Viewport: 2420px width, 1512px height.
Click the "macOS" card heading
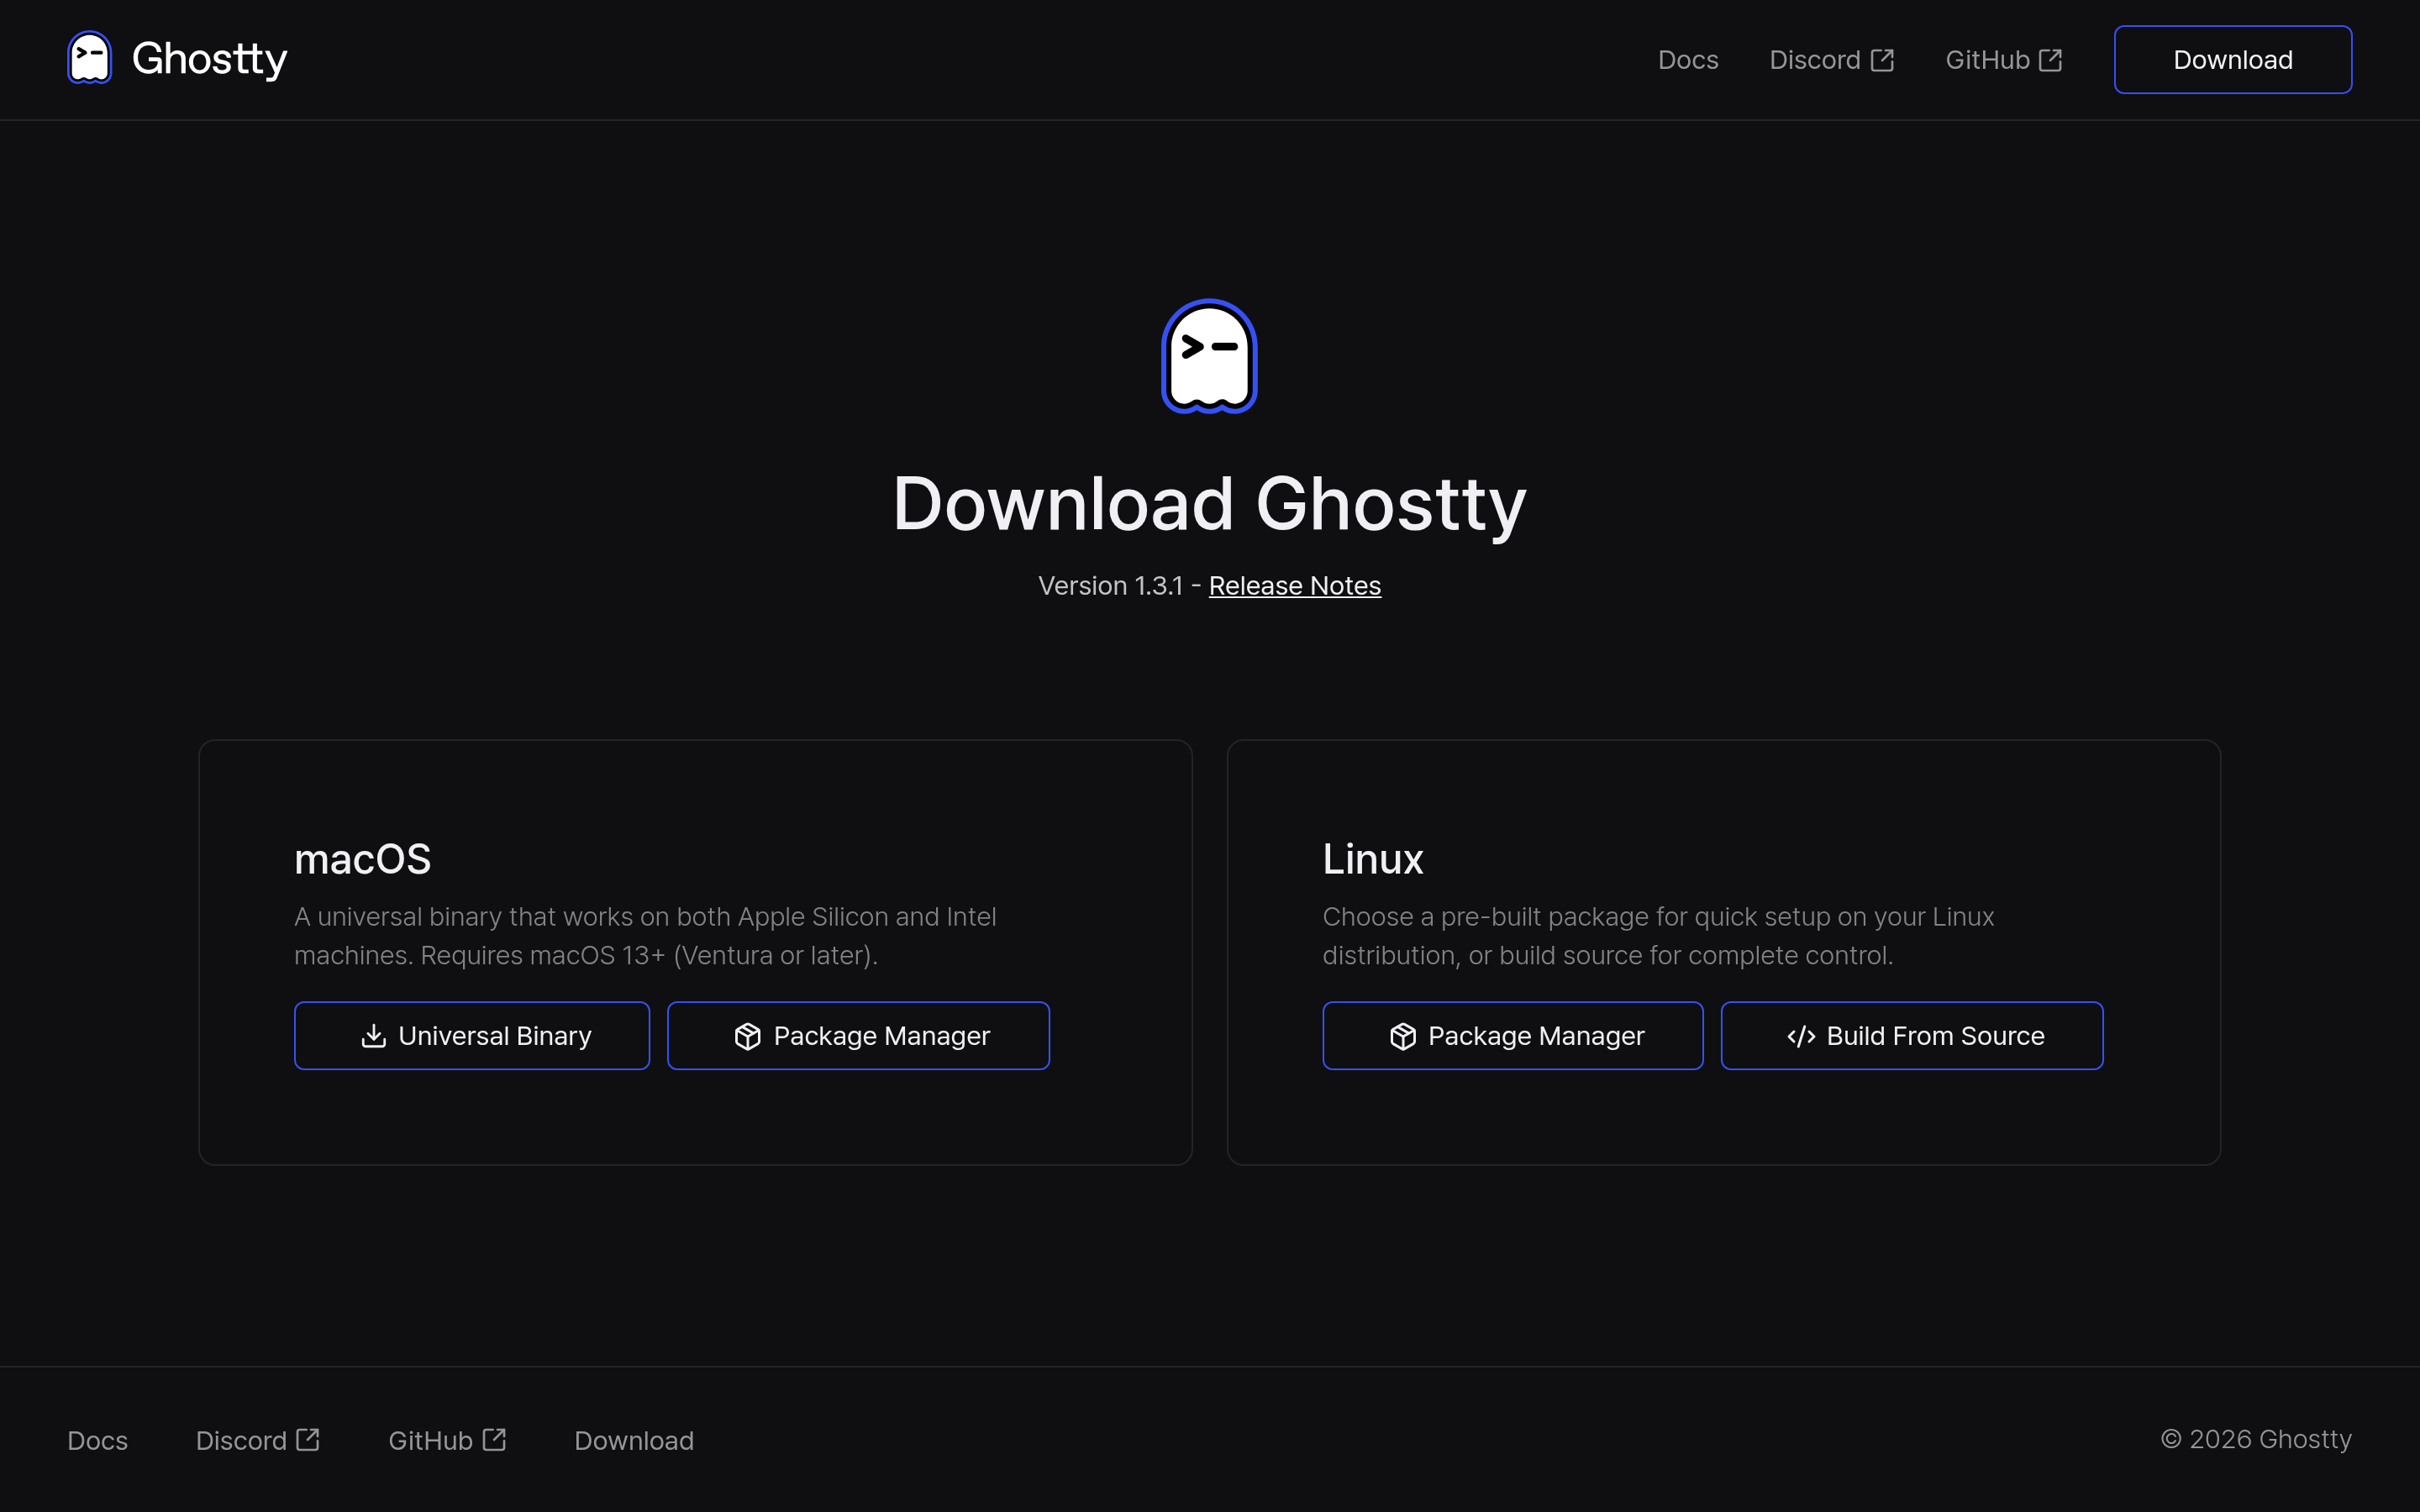[362, 859]
